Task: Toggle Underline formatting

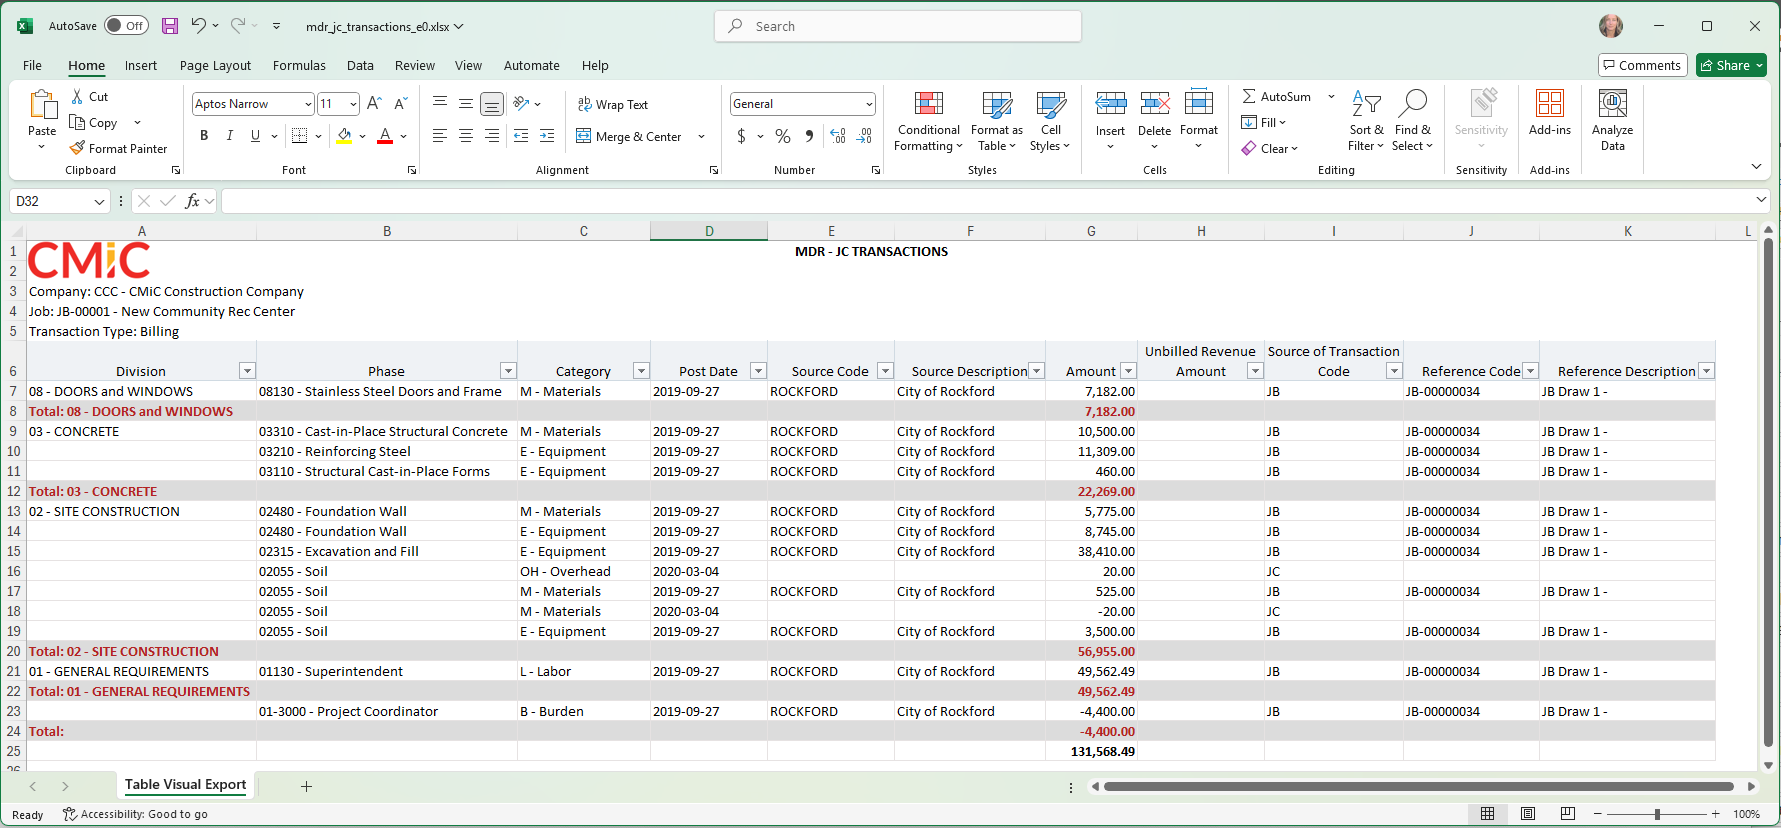Action: [x=255, y=136]
